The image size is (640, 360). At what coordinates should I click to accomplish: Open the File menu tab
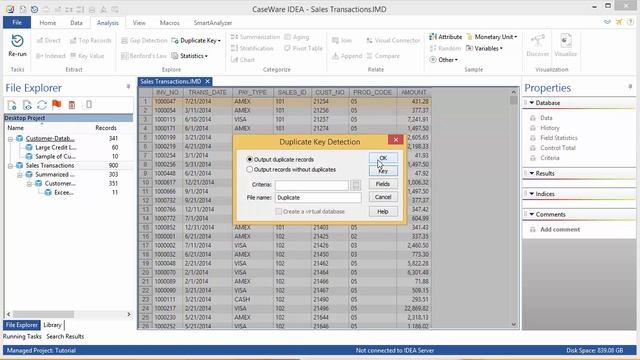(x=17, y=22)
